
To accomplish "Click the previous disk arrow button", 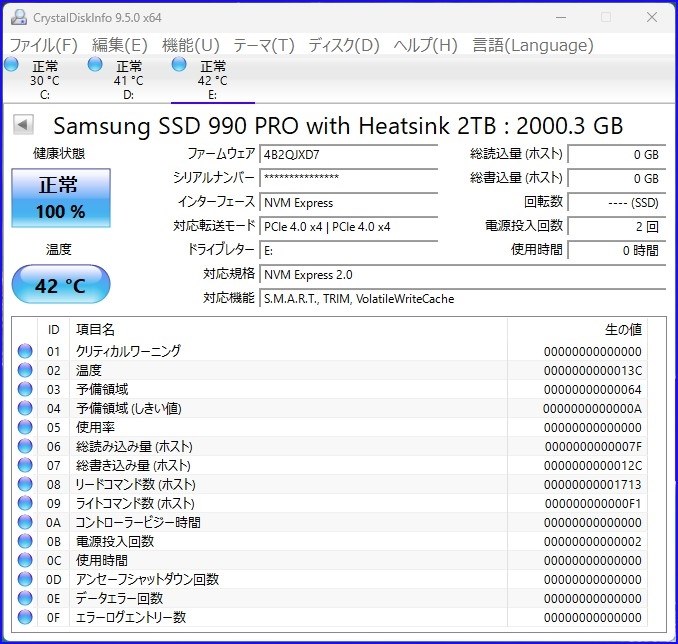I will (23, 125).
